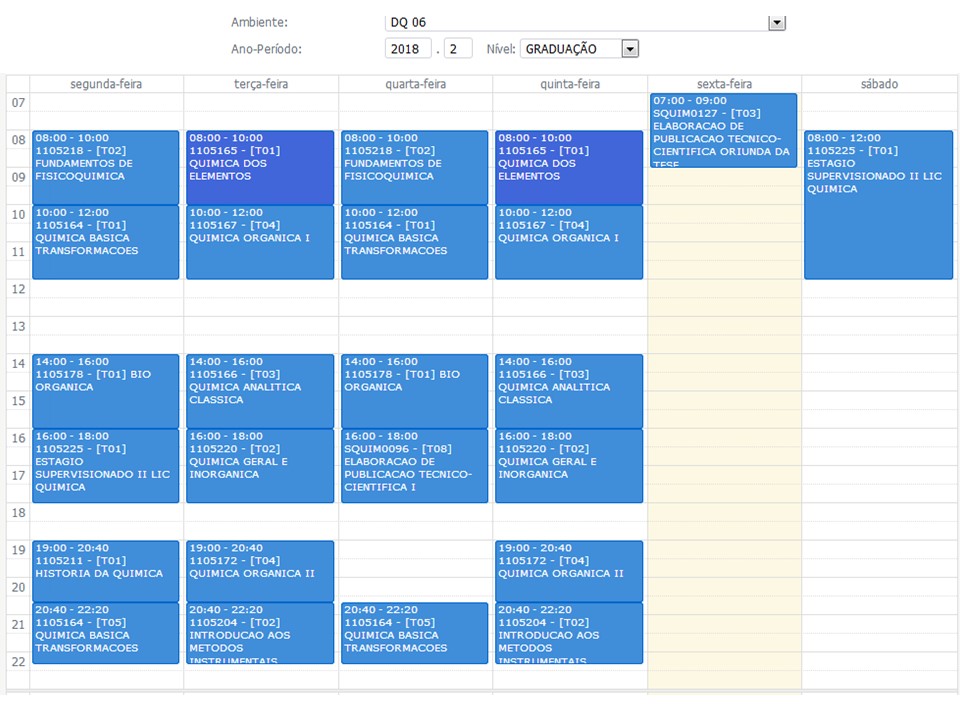Click the year field showing 2018
Screen dimensions: 960x720
click(x=407, y=49)
